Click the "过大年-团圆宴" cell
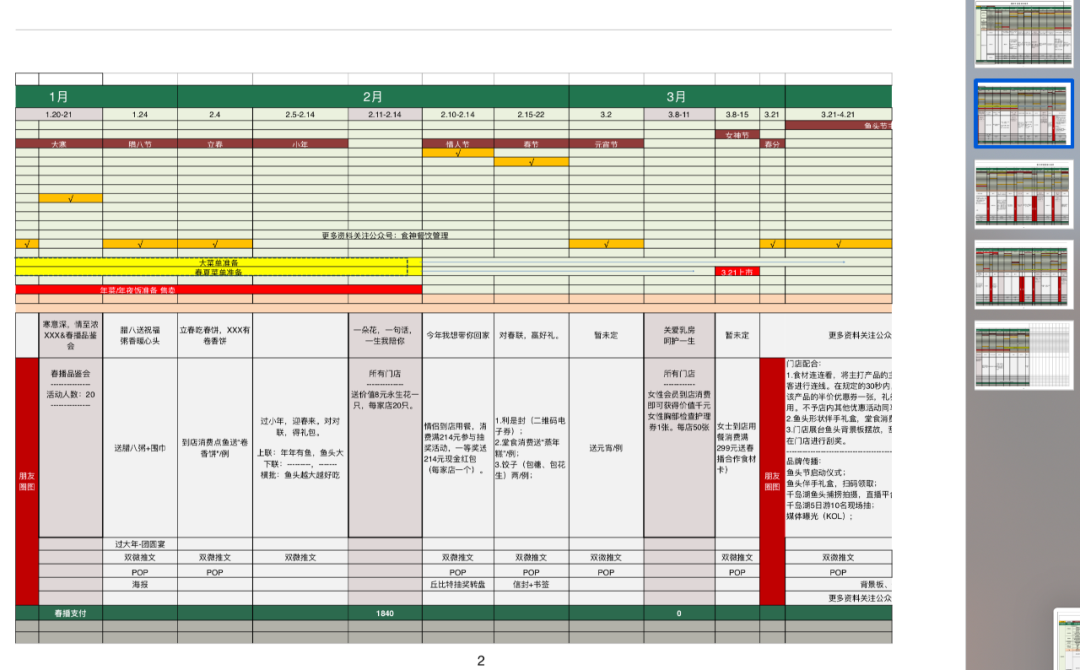The image size is (1080, 670). coord(140,544)
